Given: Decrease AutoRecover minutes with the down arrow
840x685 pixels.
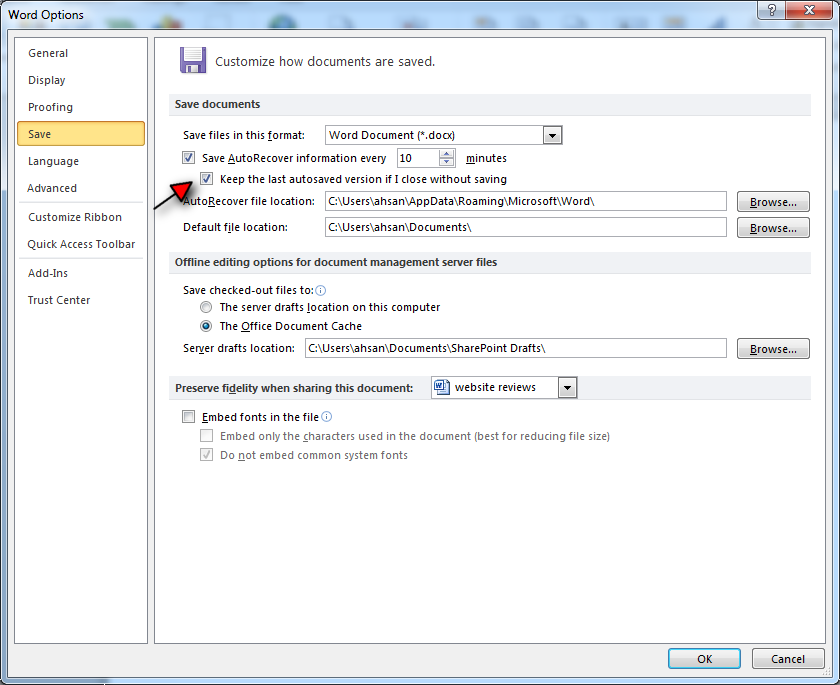Looking at the screenshot, I should tap(446, 162).
